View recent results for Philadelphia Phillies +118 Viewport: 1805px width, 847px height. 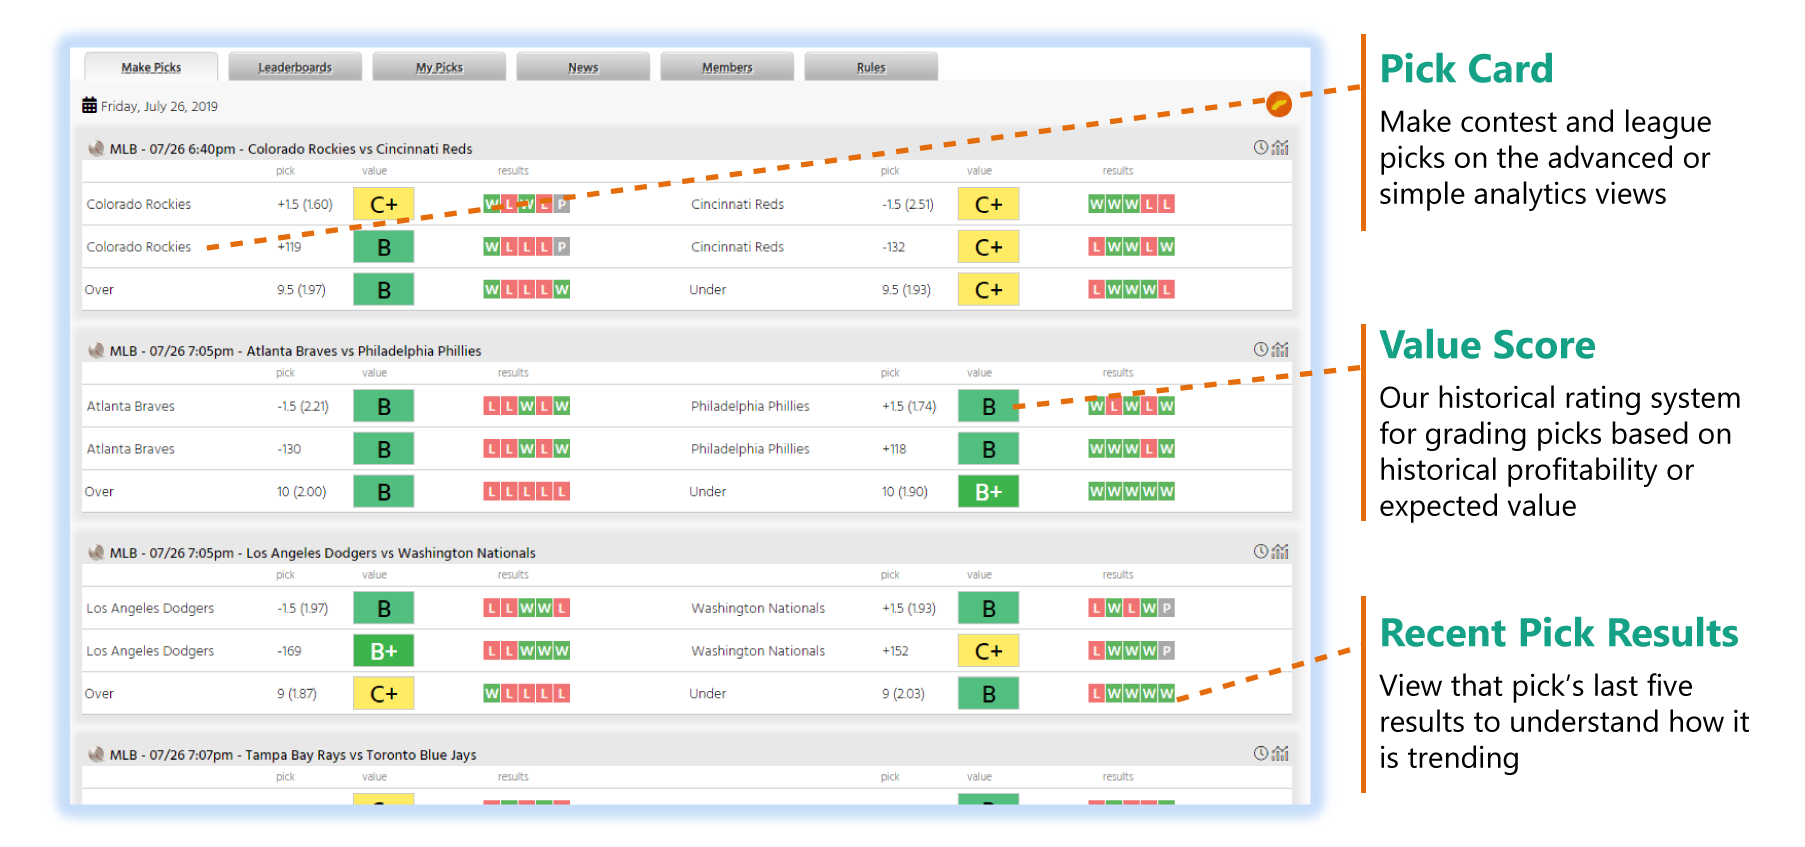click(x=1131, y=449)
